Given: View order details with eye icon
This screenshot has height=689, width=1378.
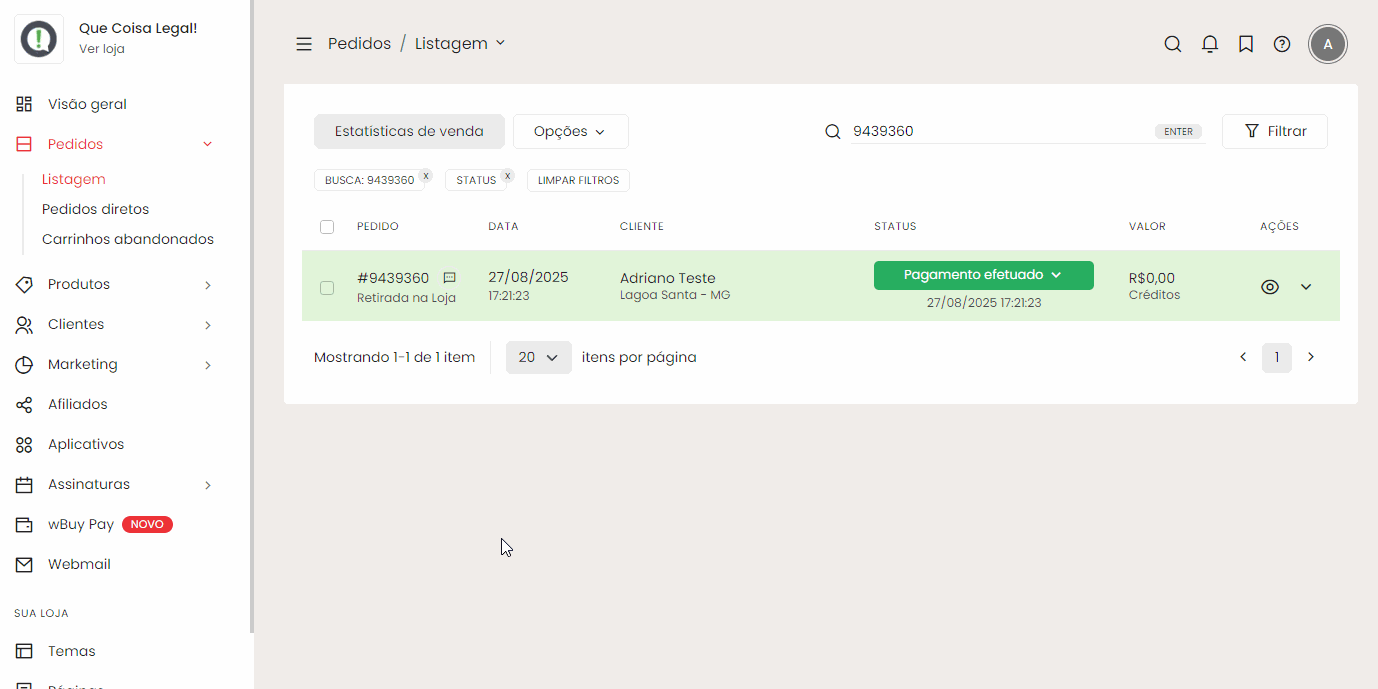Looking at the screenshot, I should pyautogui.click(x=1270, y=287).
